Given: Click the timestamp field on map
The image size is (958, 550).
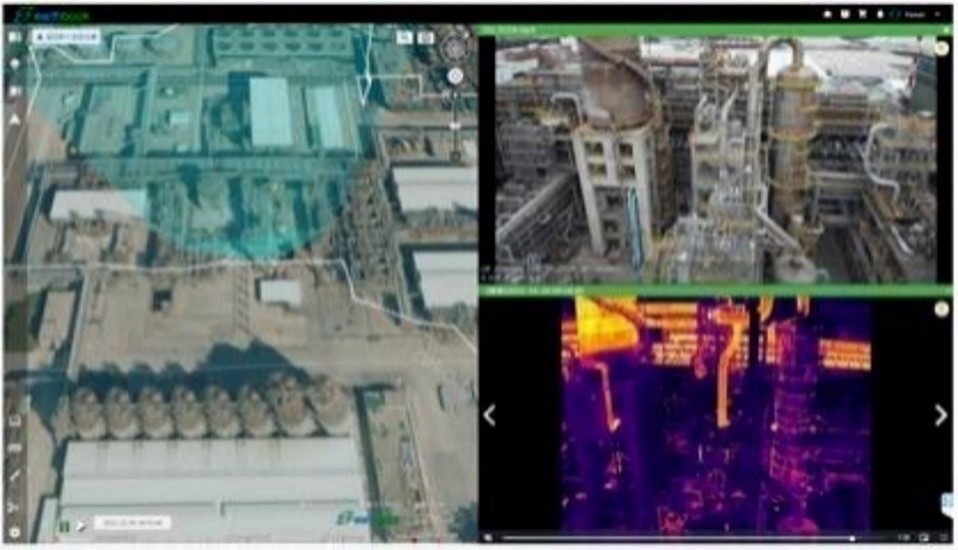Looking at the screenshot, I should point(132,524).
